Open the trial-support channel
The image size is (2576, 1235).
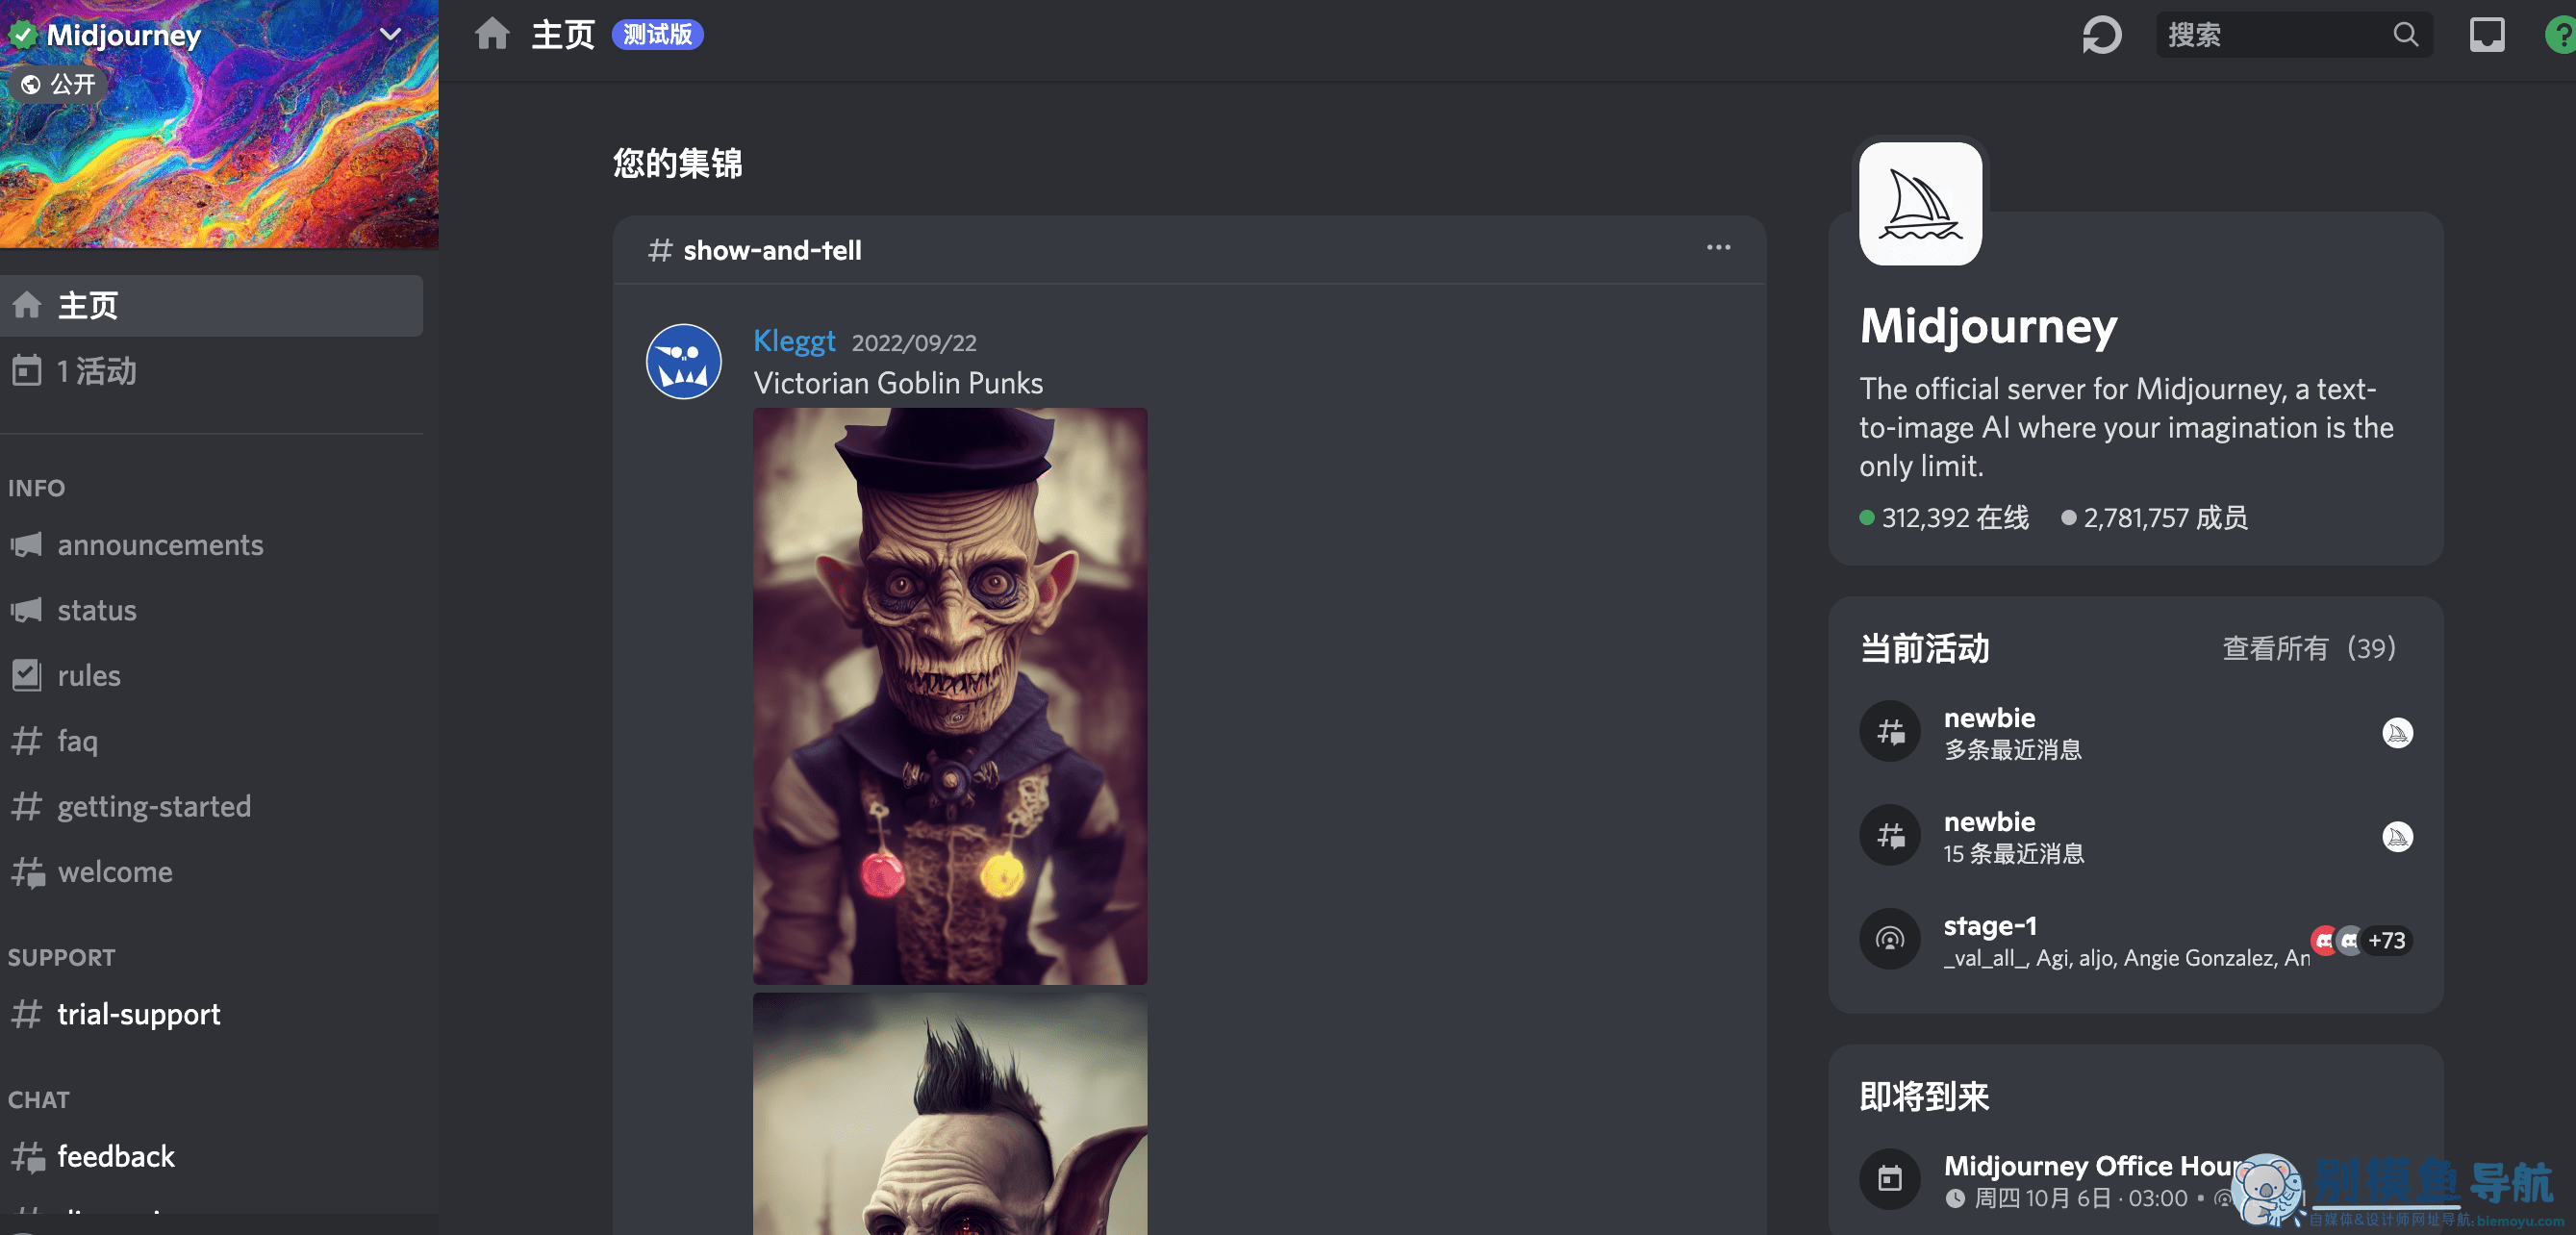pos(211,1014)
